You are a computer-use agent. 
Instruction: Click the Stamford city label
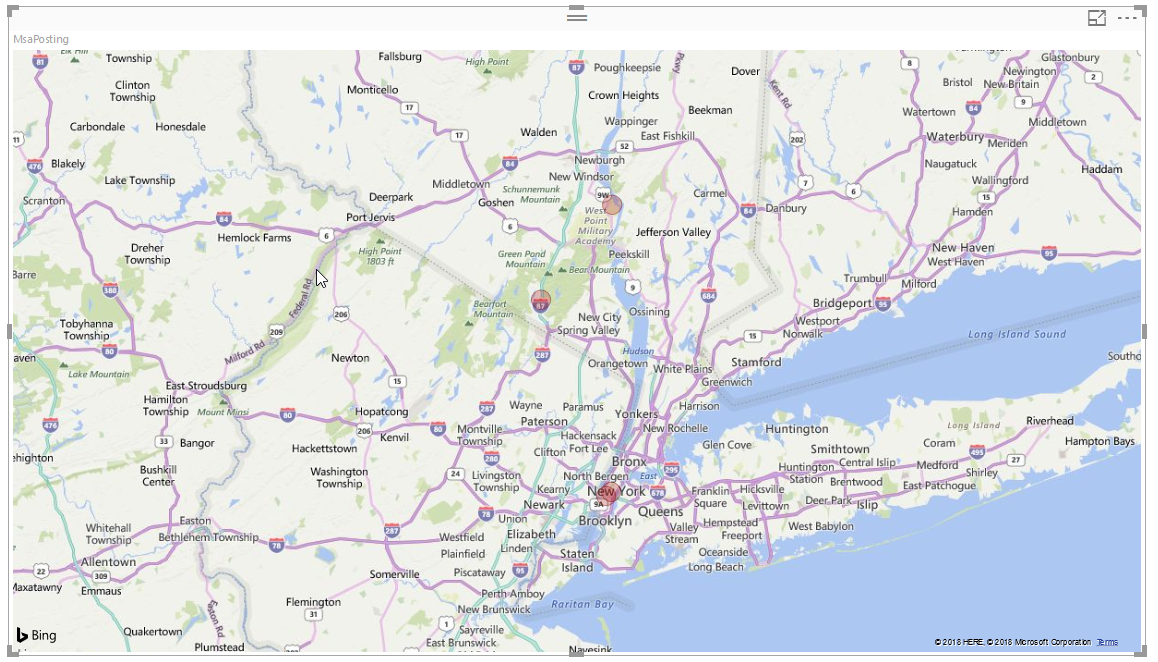click(x=756, y=362)
